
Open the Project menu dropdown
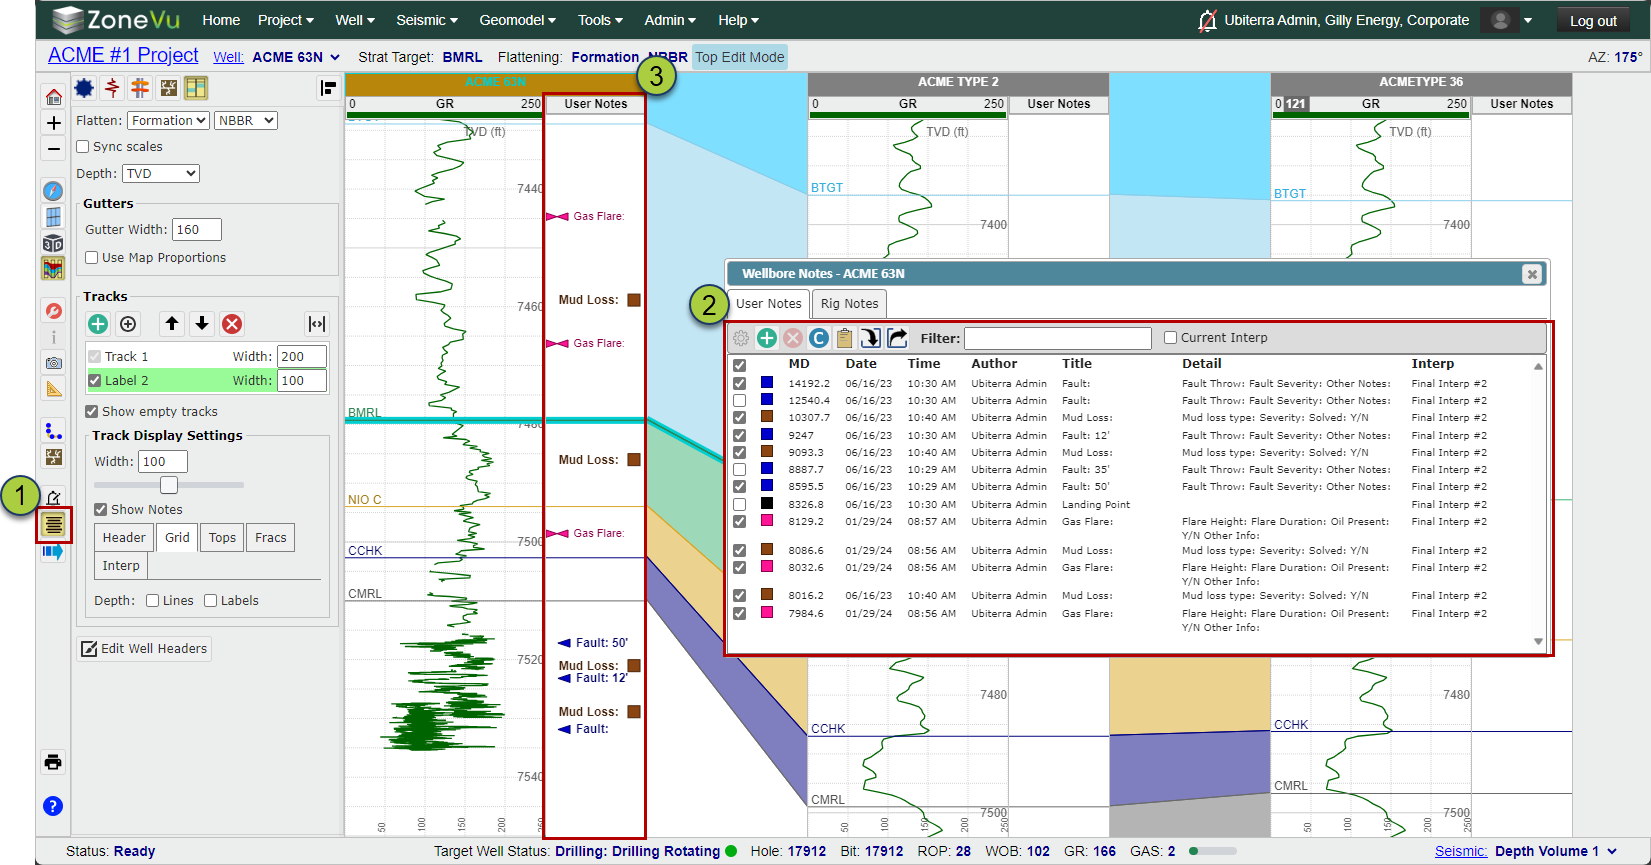pyautogui.click(x=286, y=20)
